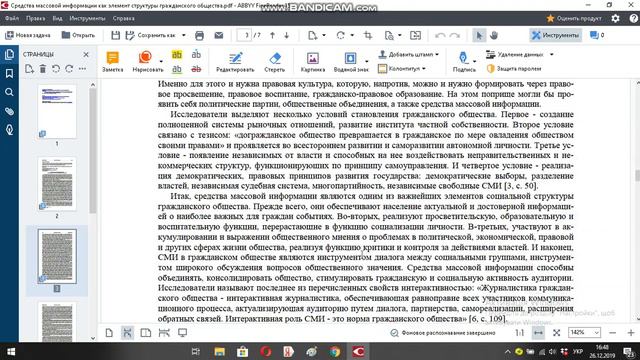
Task: Toggle two-page view mode
Action: pos(146,333)
